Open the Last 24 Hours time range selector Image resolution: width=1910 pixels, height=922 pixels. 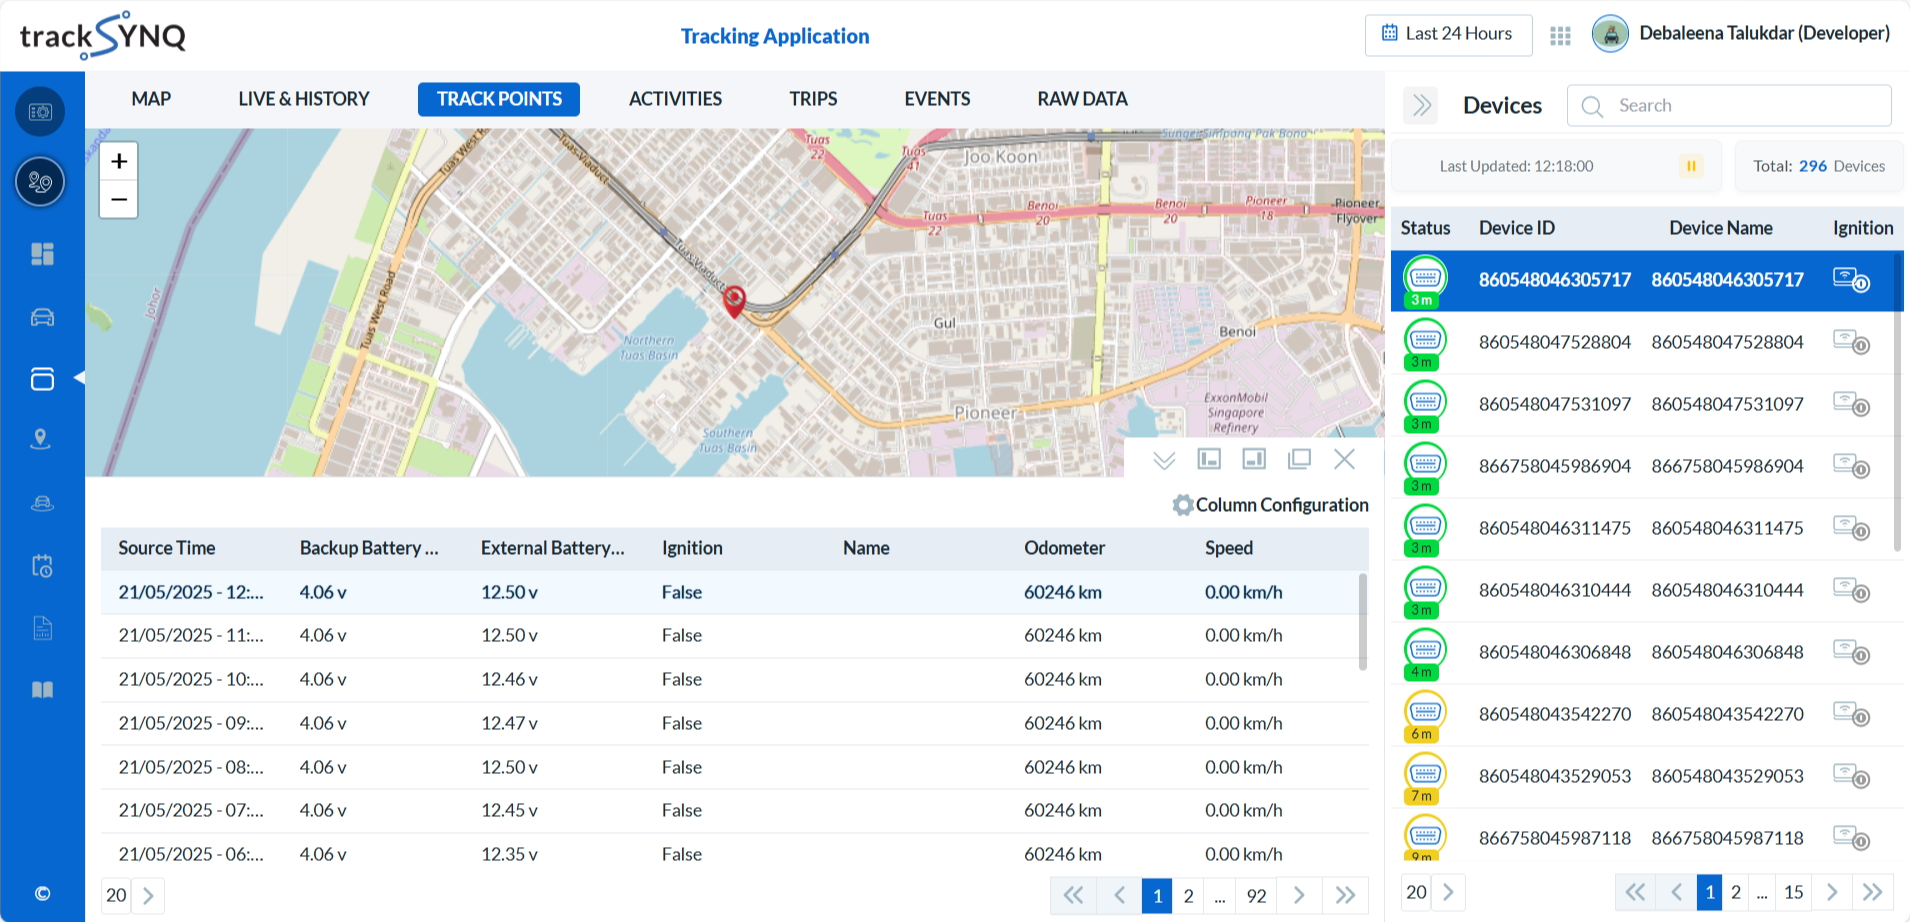(x=1448, y=34)
